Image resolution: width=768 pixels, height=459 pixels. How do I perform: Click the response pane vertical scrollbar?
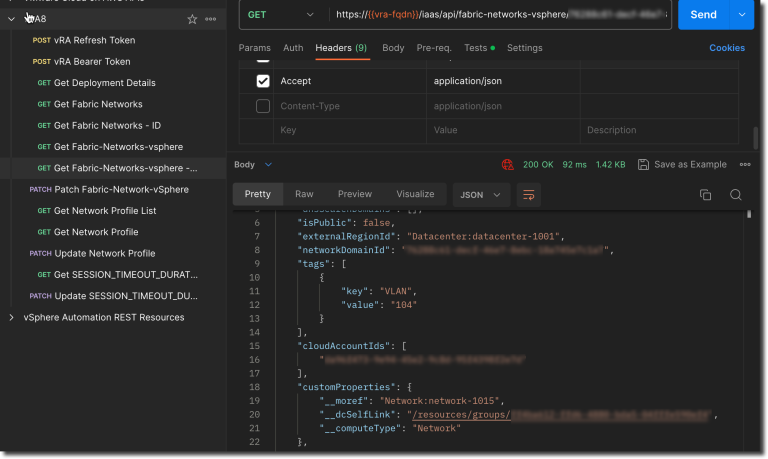coord(748,214)
